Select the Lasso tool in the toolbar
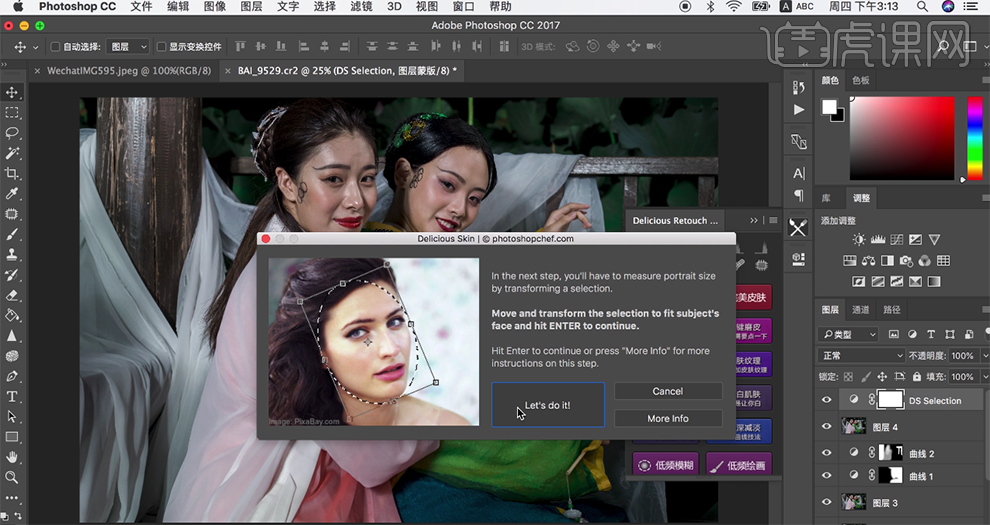The width and height of the screenshot is (990, 525). click(12, 133)
